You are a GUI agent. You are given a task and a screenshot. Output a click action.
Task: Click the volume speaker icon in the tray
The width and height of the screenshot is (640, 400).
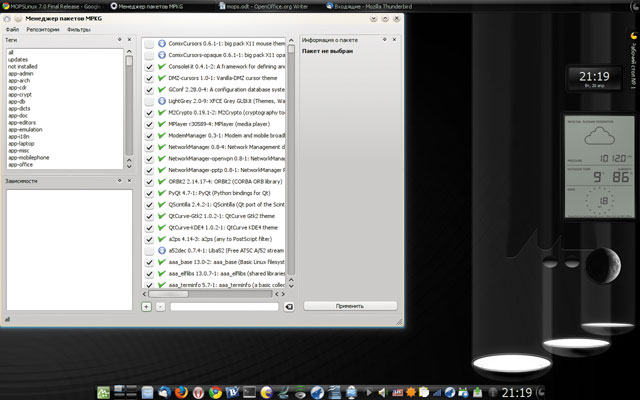pyautogui.click(x=382, y=393)
